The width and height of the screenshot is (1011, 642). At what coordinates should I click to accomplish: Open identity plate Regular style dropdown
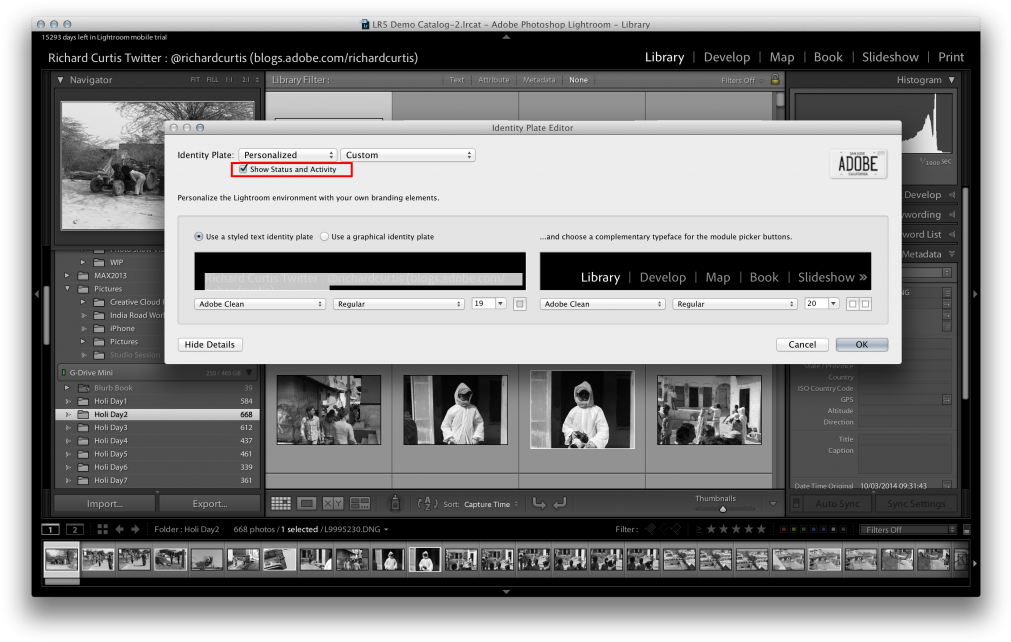click(398, 304)
